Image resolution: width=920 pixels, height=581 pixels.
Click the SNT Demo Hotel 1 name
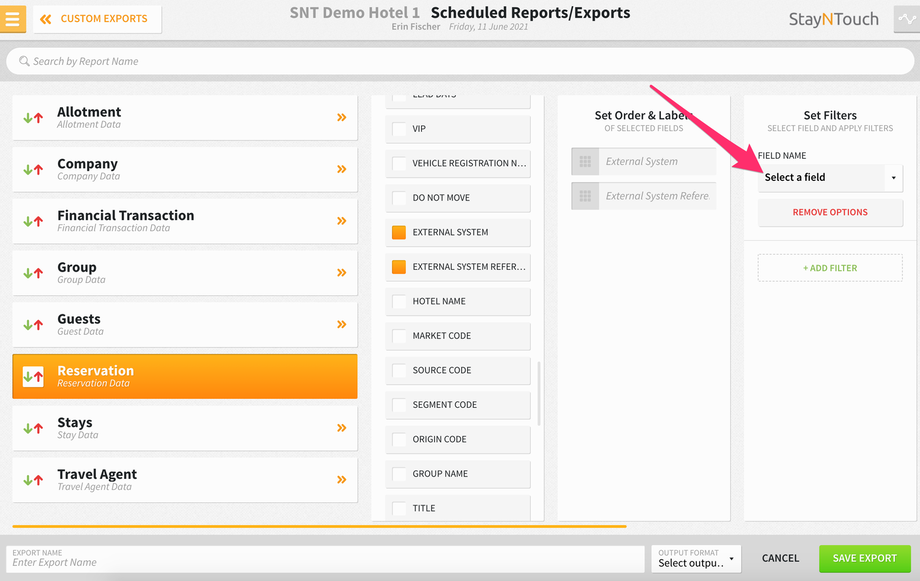[355, 13]
